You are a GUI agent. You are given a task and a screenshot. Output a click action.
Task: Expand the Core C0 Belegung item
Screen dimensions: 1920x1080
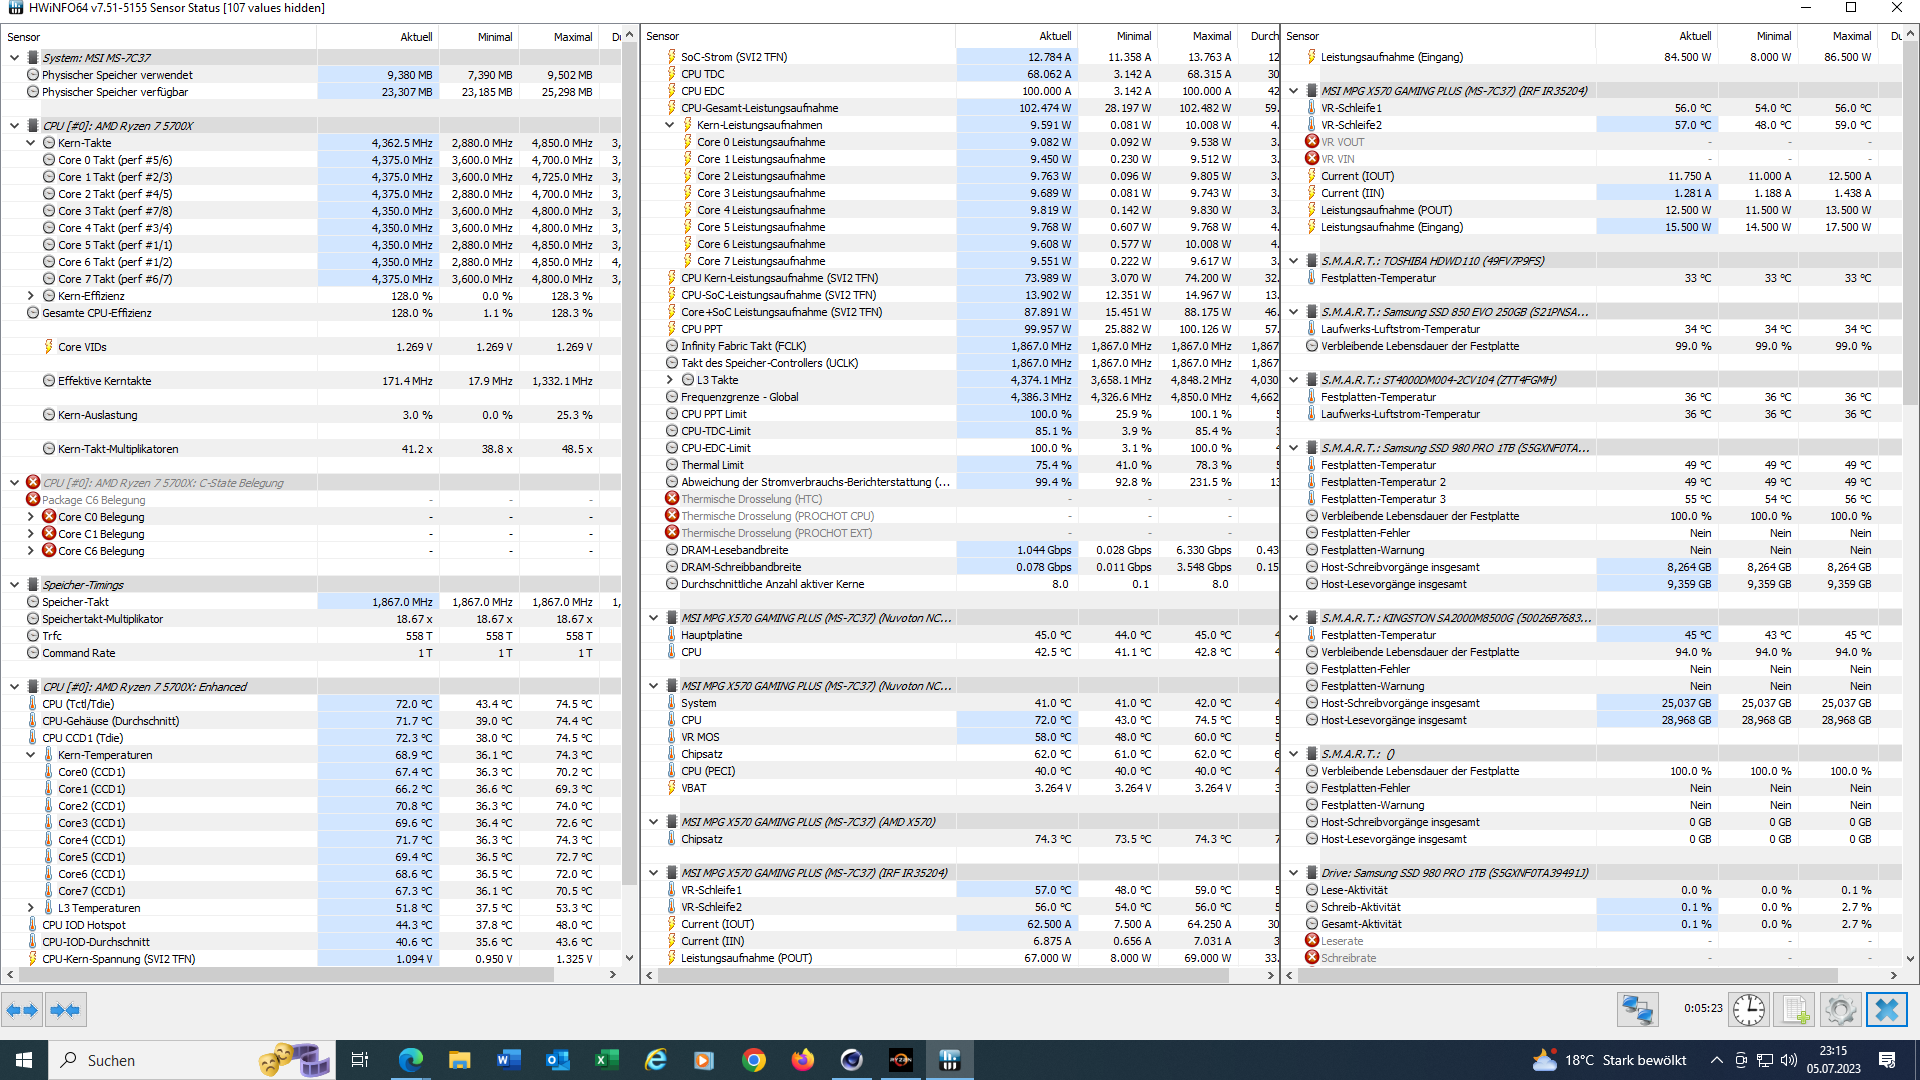click(31, 517)
